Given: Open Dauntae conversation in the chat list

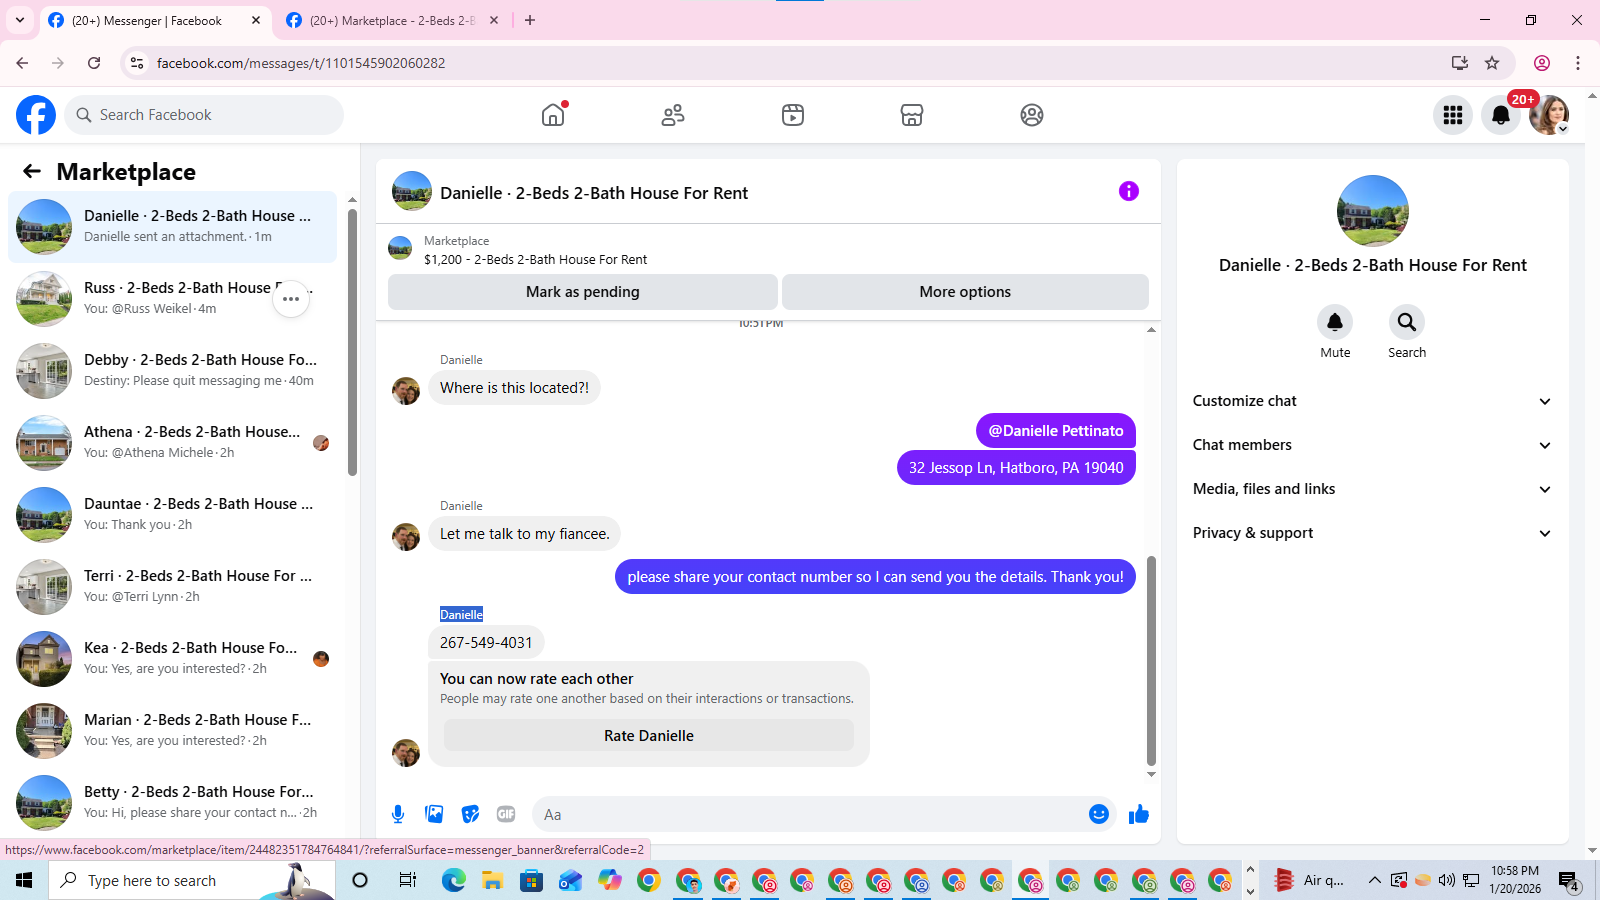Looking at the screenshot, I should (172, 515).
